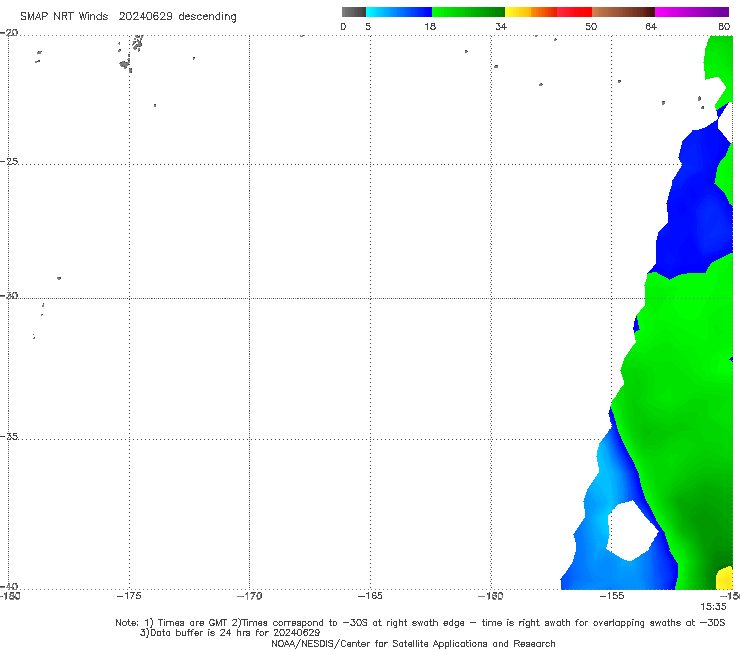The height and width of the screenshot is (650, 740).
Task: Click the longitude label "-165"
Action: coord(370,596)
